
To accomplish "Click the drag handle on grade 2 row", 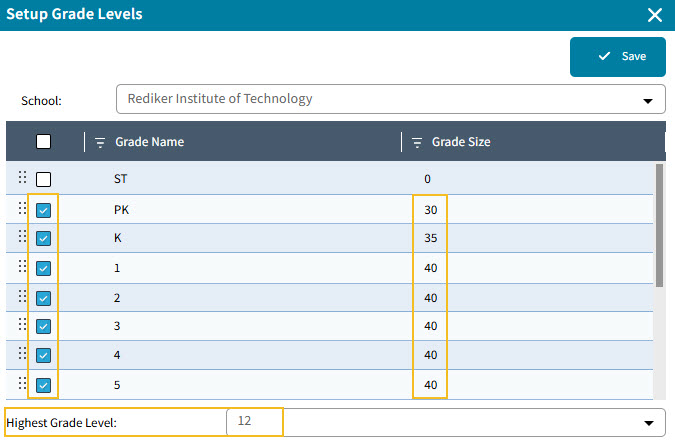I will coord(22,296).
